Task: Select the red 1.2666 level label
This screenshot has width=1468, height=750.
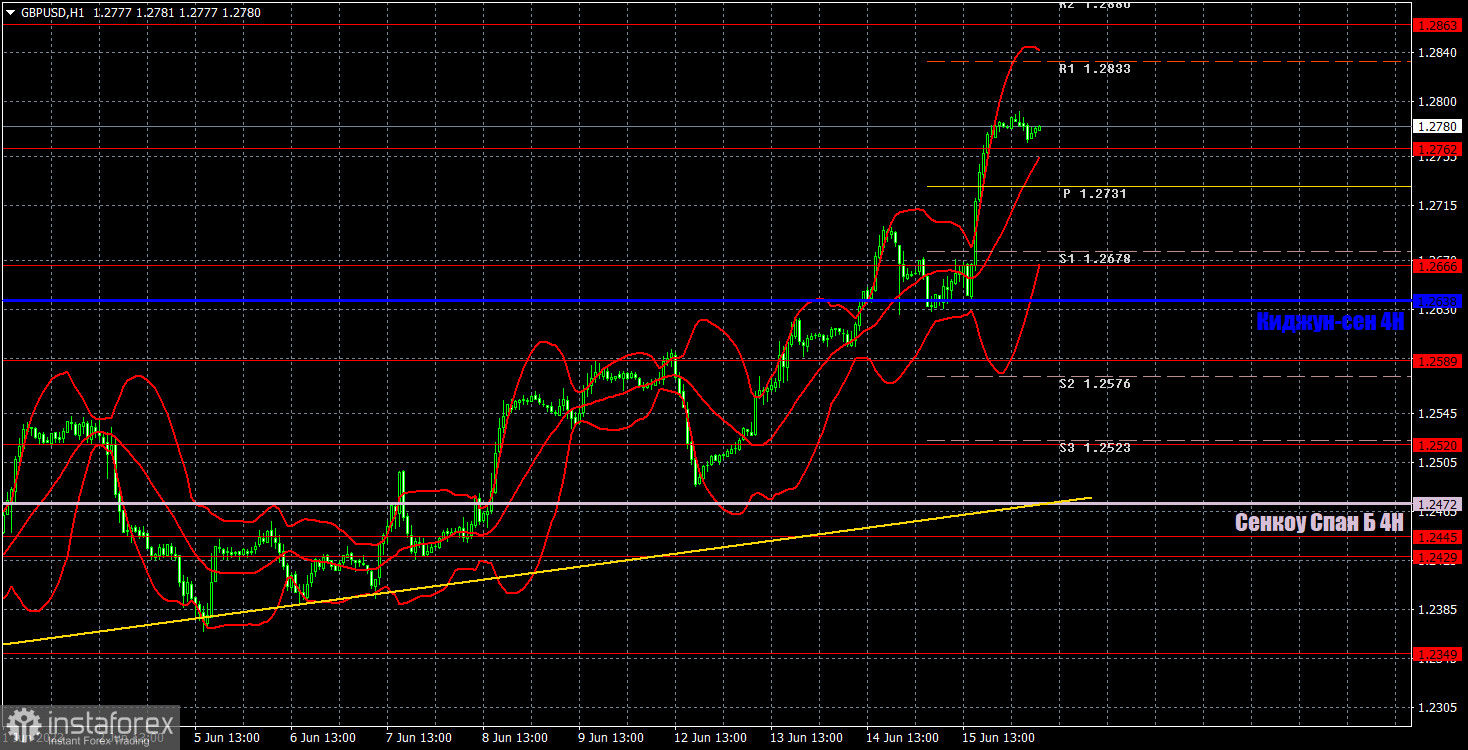Action: [1437, 267]
